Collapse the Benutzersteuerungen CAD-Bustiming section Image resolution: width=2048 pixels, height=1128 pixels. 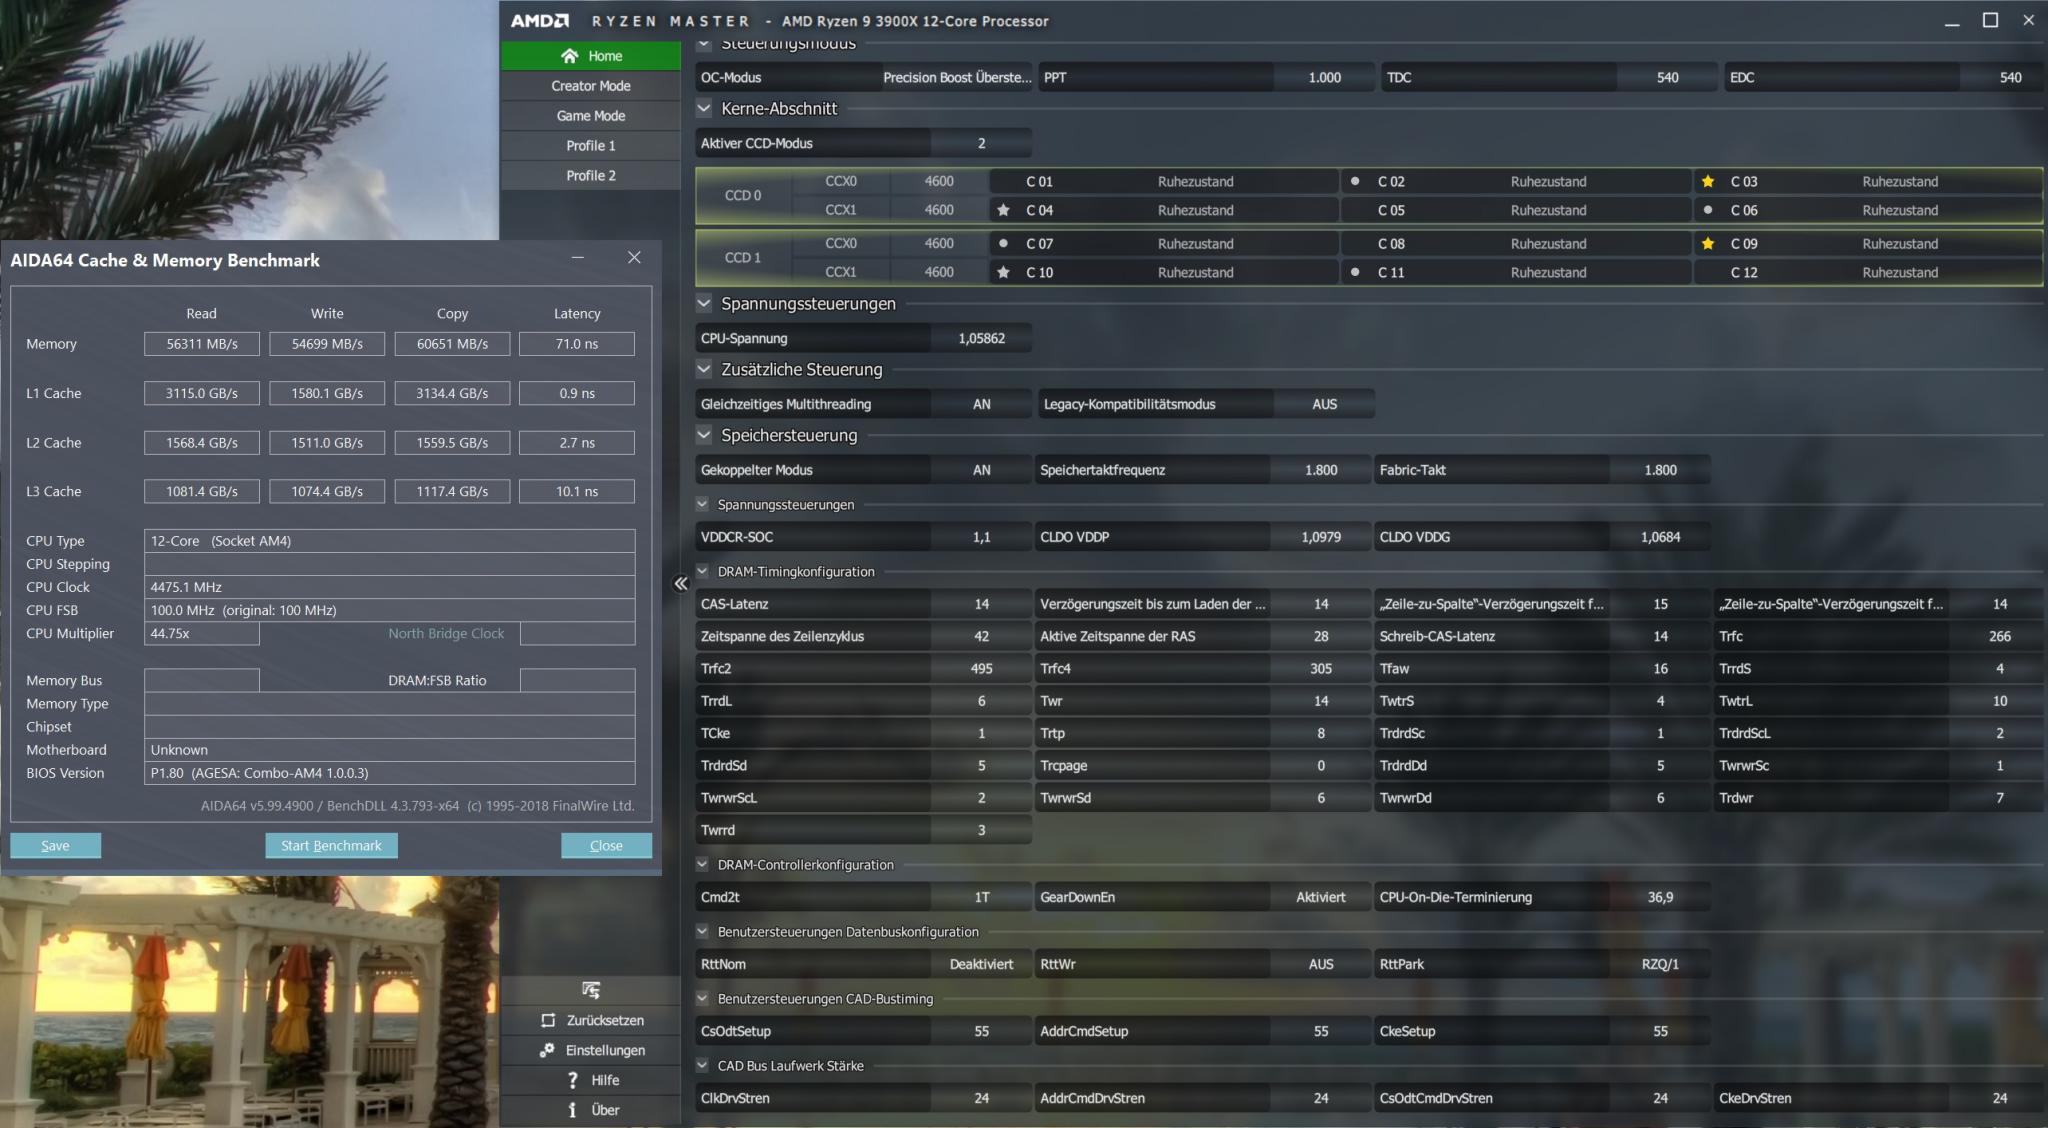coord(702,998)
